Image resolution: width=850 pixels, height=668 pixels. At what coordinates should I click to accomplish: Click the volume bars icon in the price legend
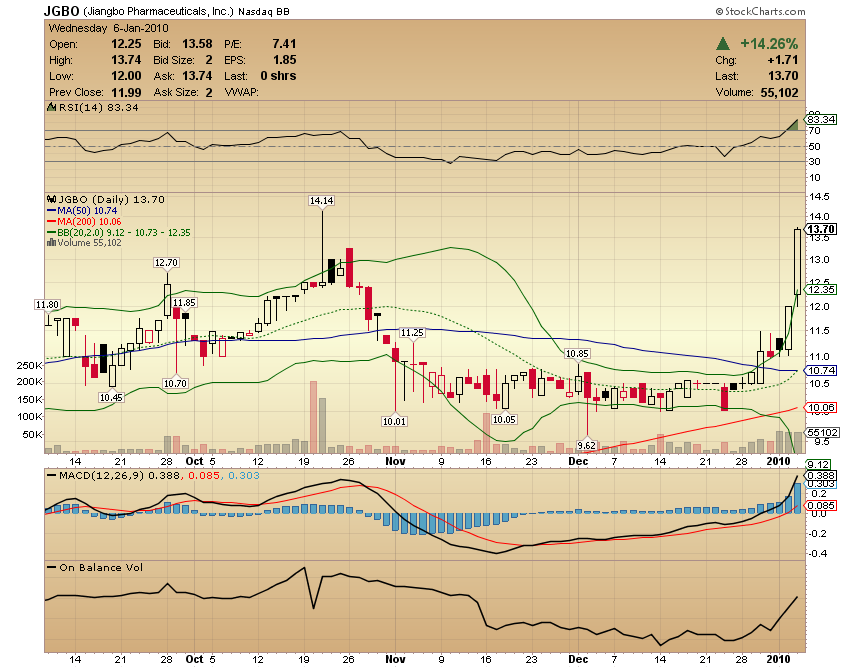click(52, 242)
